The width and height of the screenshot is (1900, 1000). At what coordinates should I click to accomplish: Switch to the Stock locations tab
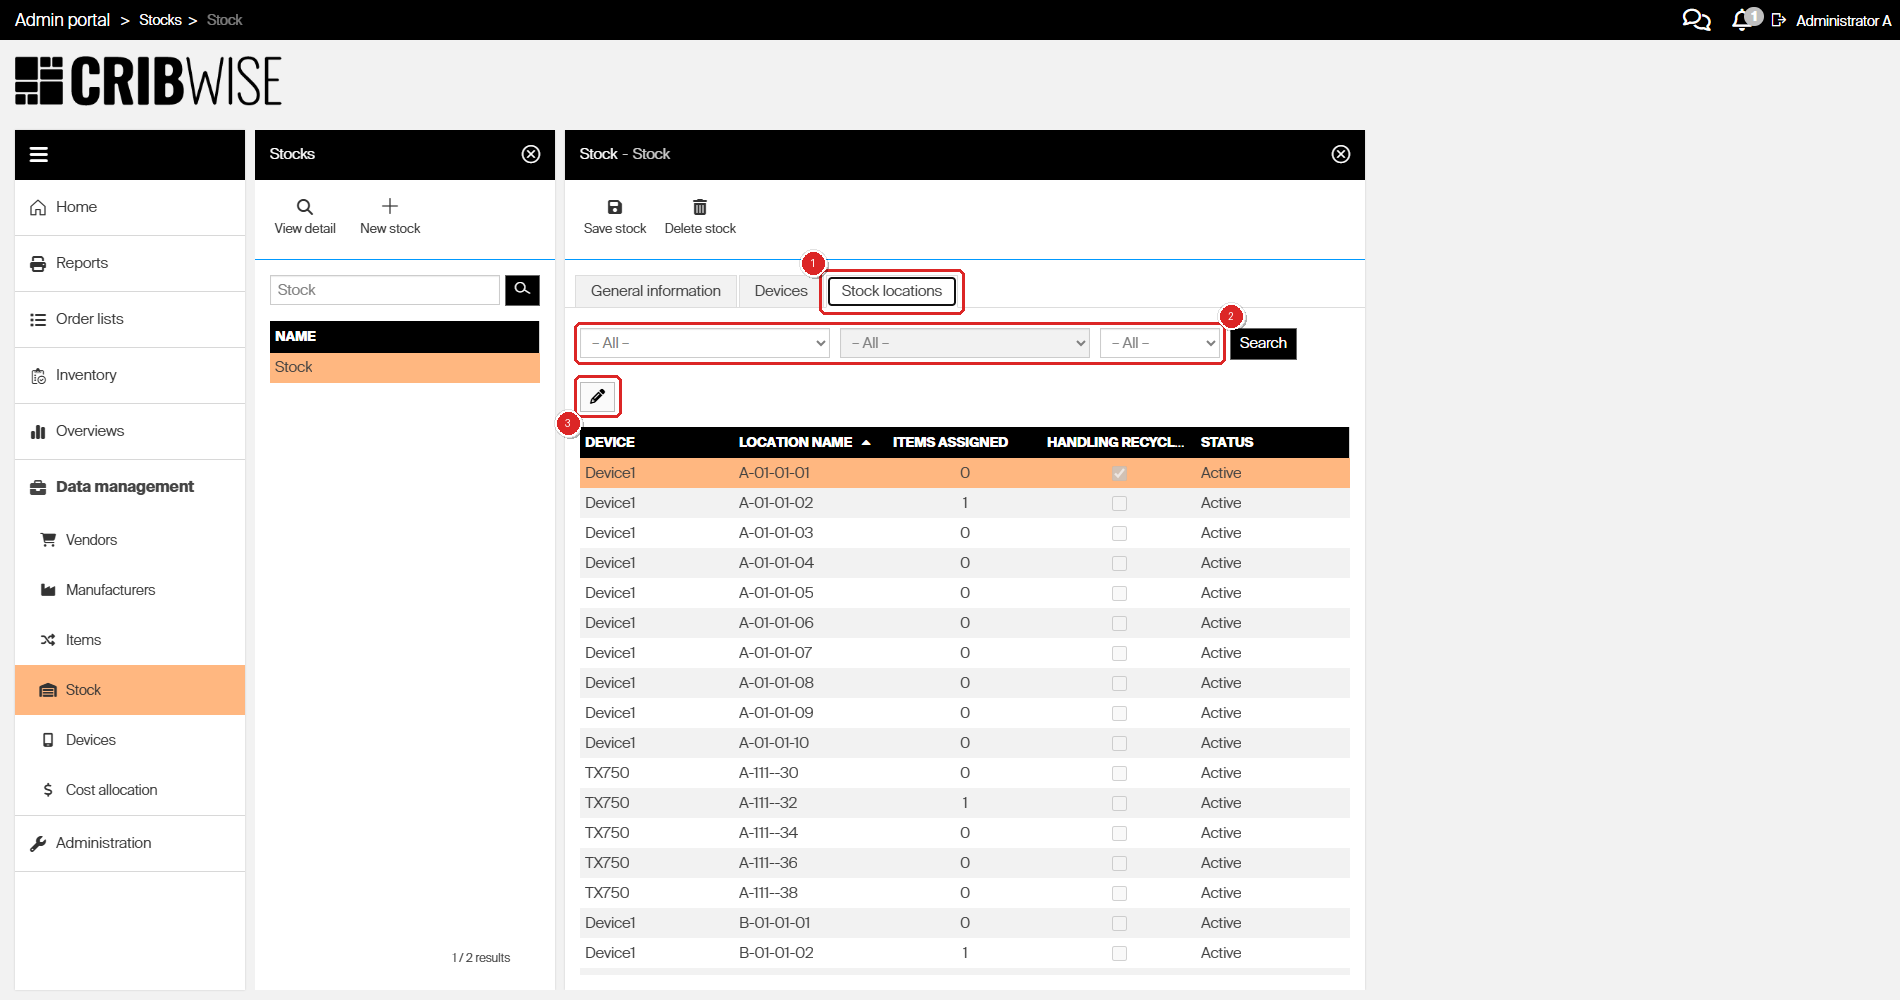(892, 291)
